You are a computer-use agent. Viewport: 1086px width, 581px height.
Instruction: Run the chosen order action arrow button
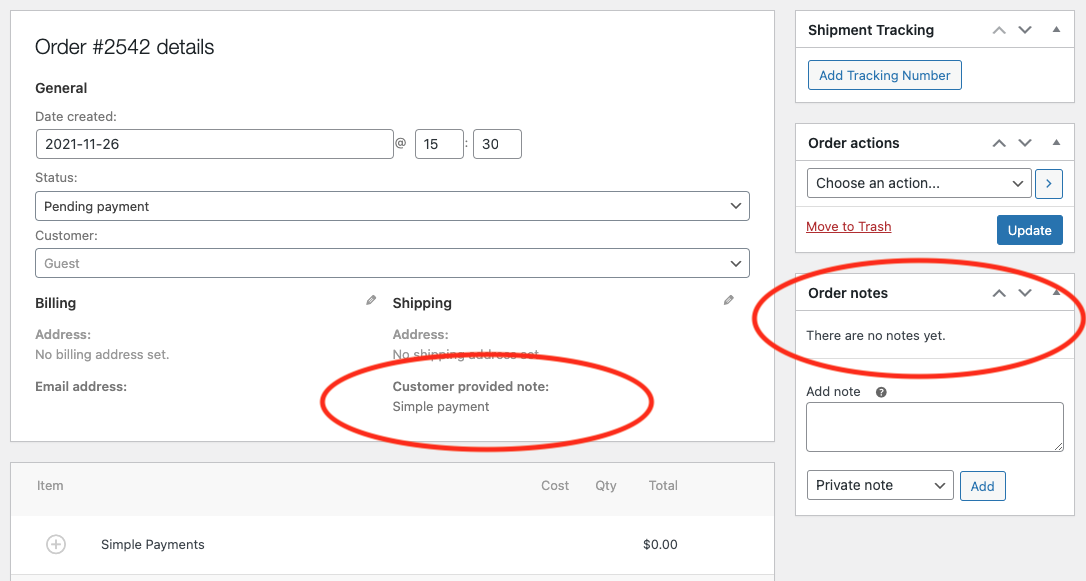(x=1049, y=184)
